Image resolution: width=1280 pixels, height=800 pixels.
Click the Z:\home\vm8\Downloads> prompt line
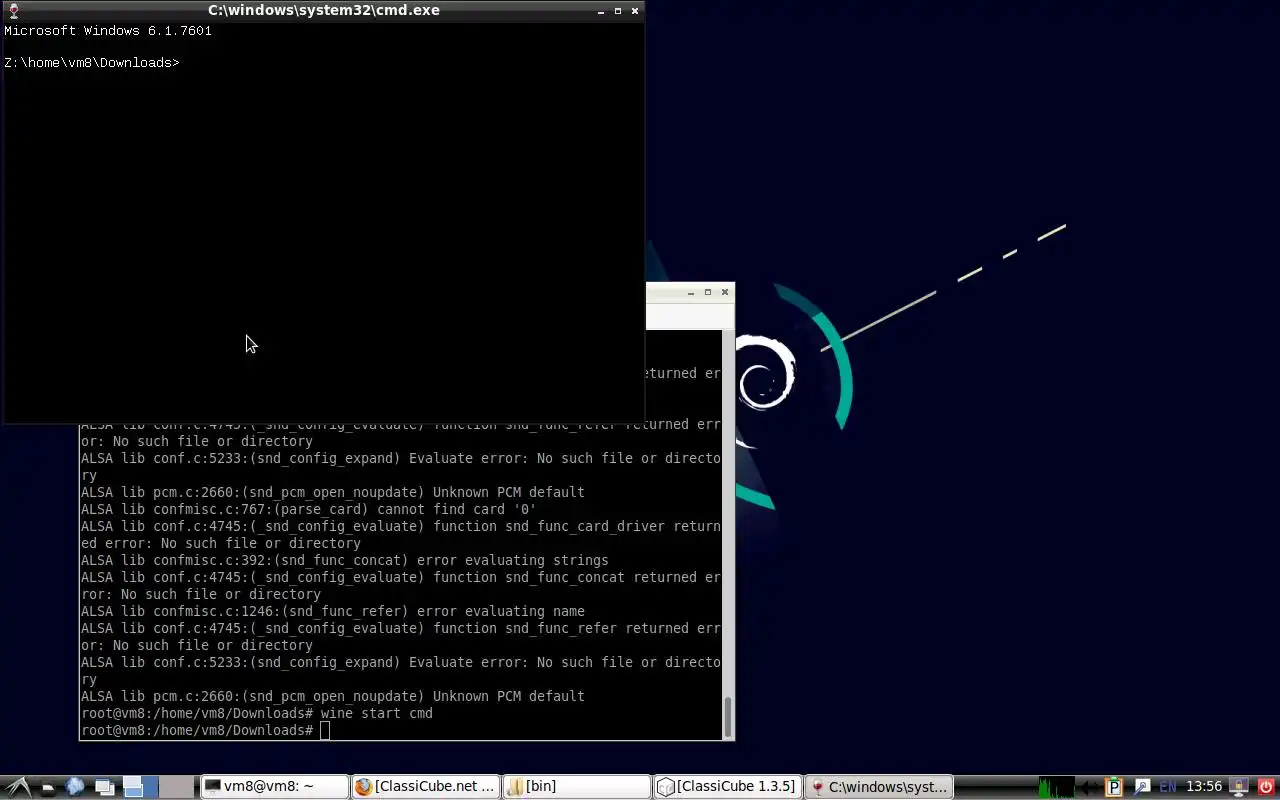click(x=92, y=63)
